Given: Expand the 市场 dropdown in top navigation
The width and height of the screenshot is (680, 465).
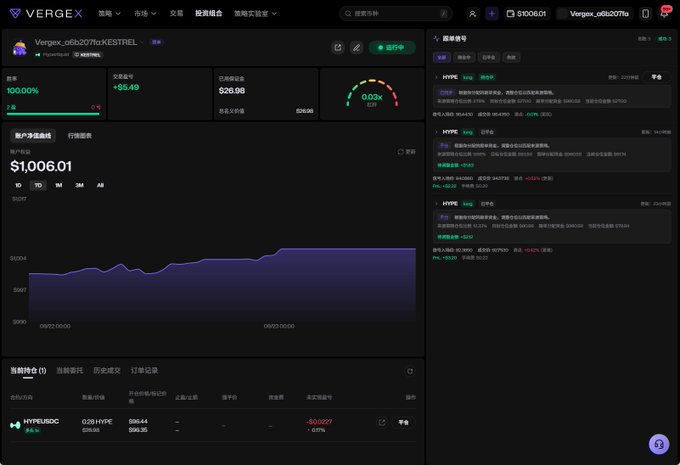Looking at the screenshot, I should coord(145,13).
